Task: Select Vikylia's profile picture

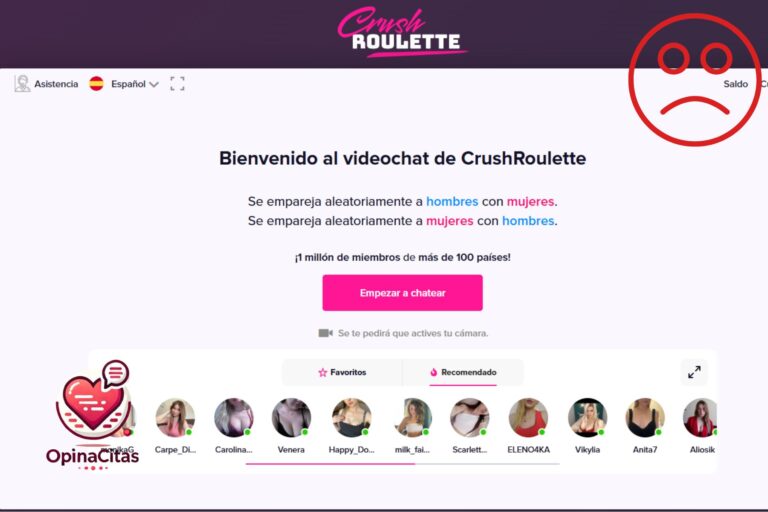Action: (x=587, y=417)
